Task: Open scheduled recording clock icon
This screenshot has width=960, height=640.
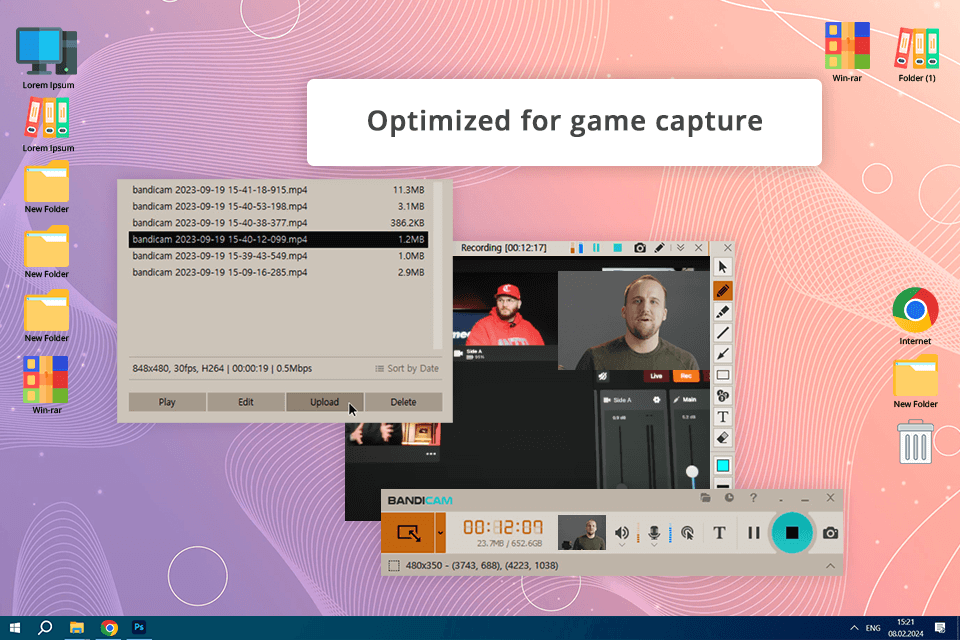Action: [x=729, y=498]
